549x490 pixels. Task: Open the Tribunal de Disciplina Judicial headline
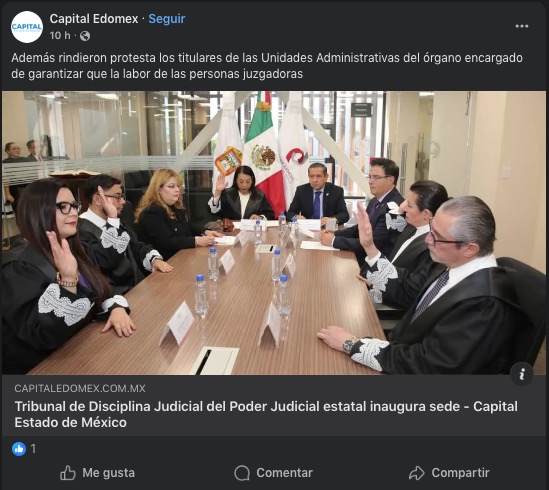point(266,414)
